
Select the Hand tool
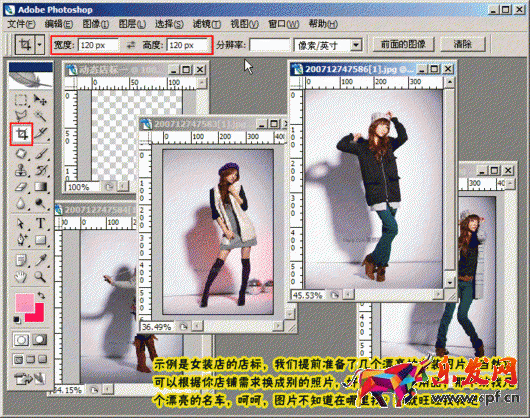point(21,277)
